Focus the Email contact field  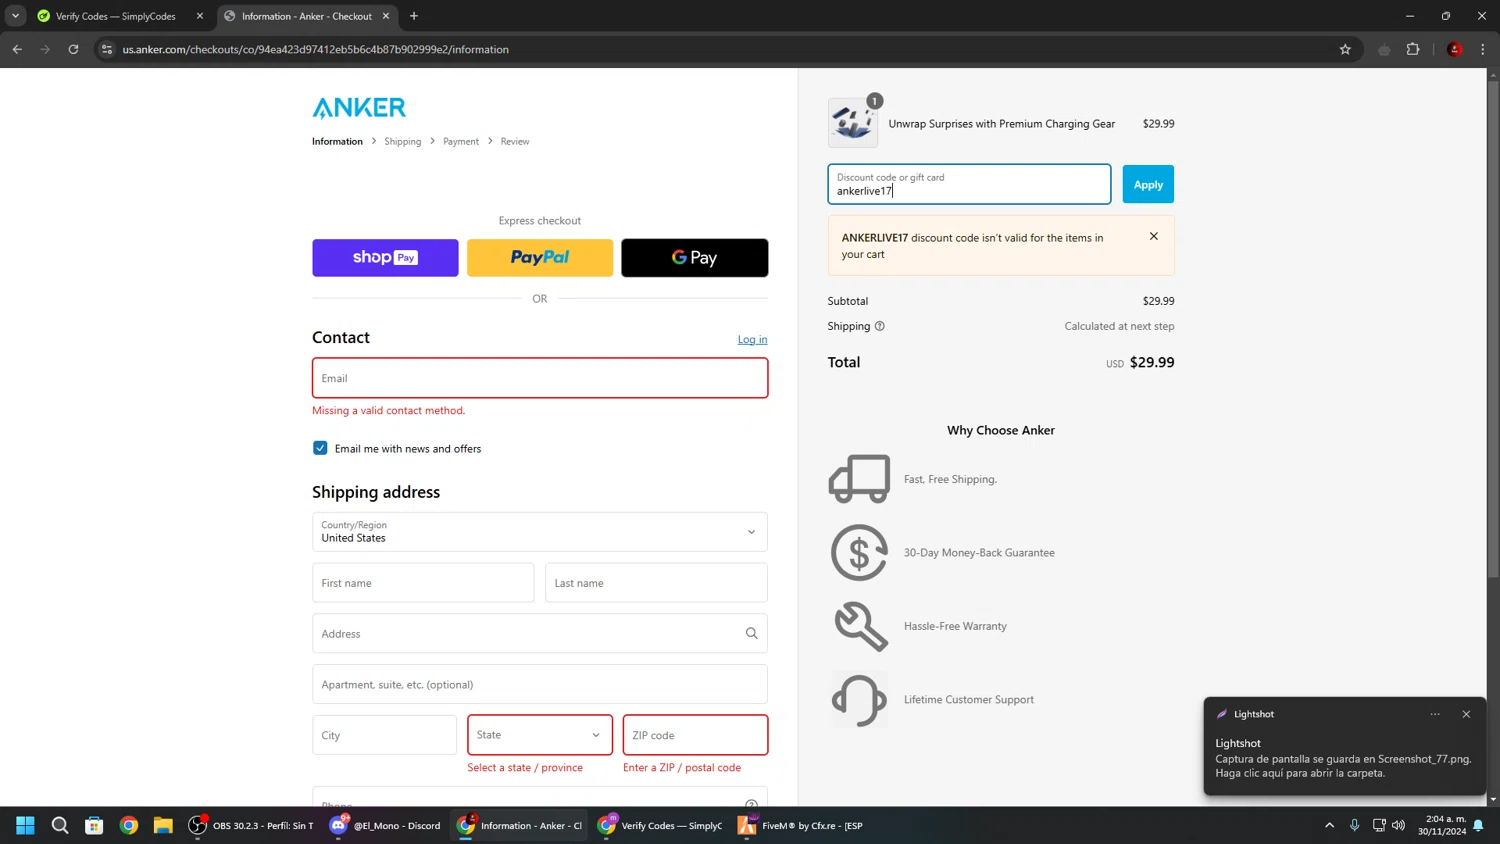540,378
